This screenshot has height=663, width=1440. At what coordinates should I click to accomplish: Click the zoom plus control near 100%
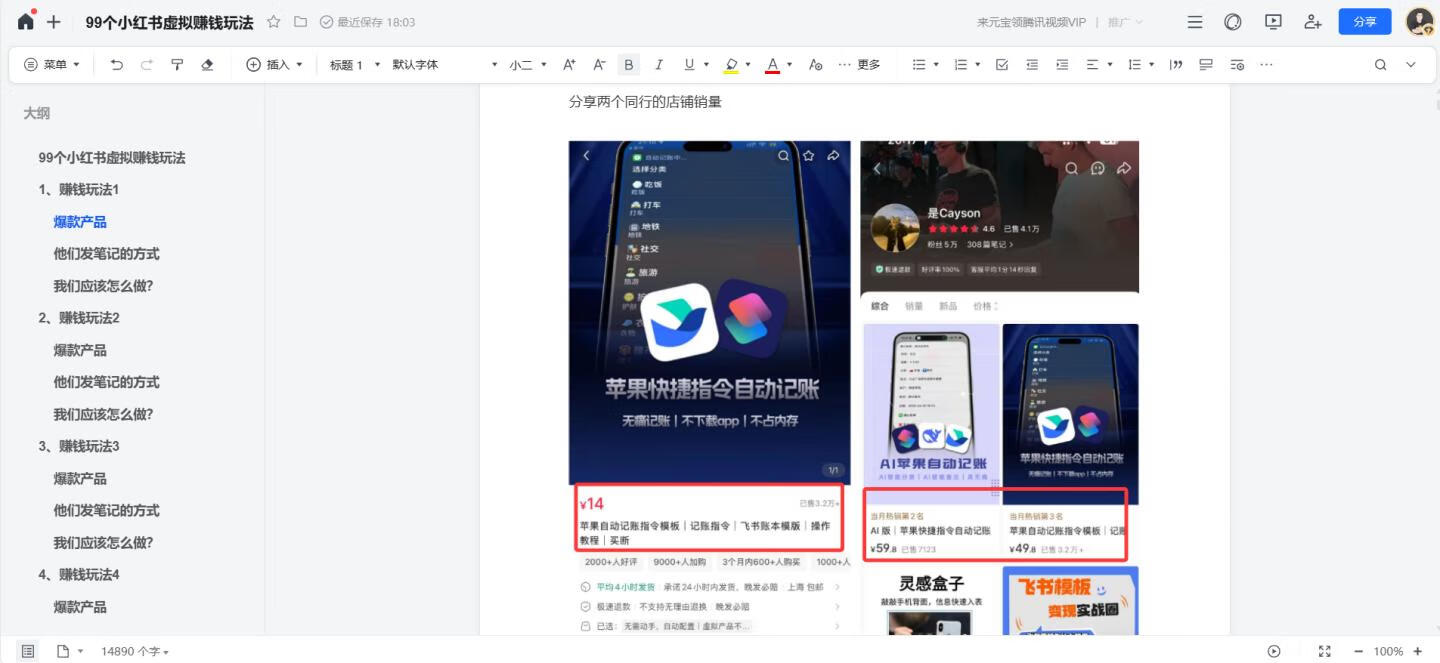tap(1419, 651)
